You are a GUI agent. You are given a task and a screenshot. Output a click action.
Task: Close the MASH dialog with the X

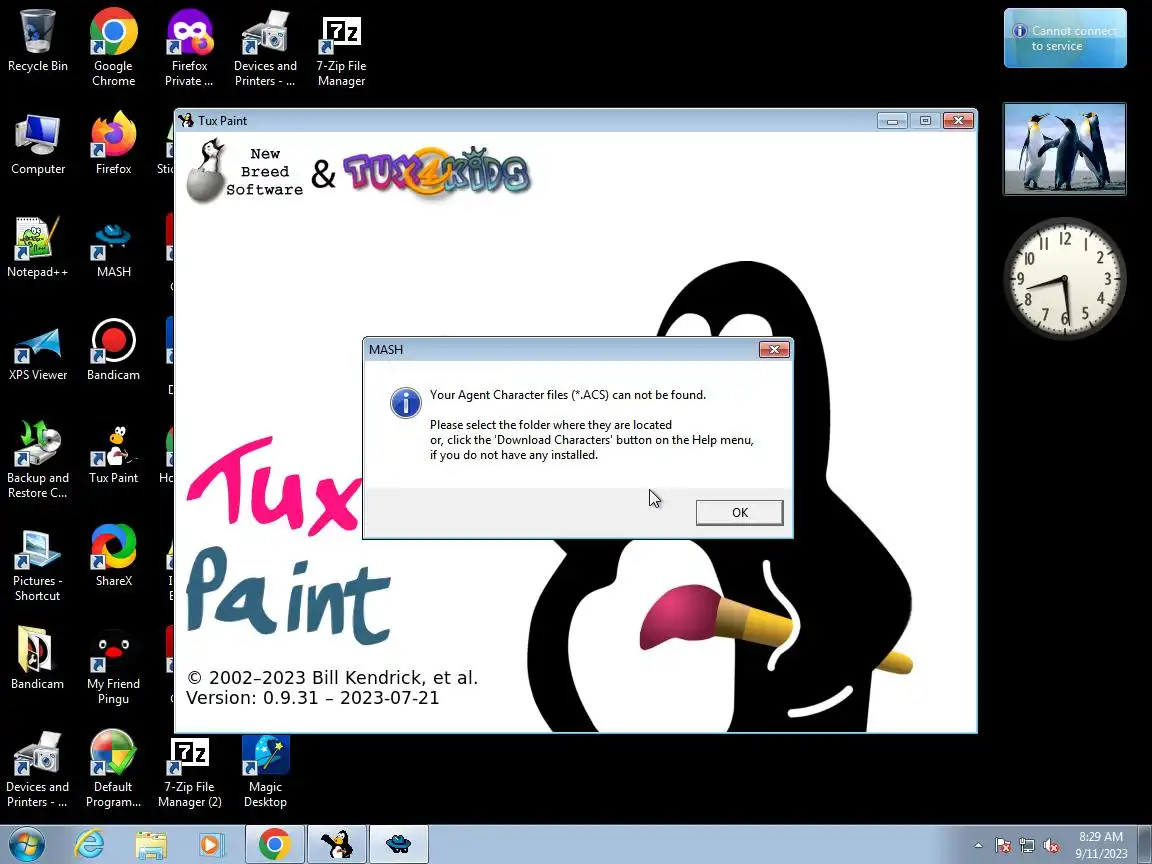774,350
